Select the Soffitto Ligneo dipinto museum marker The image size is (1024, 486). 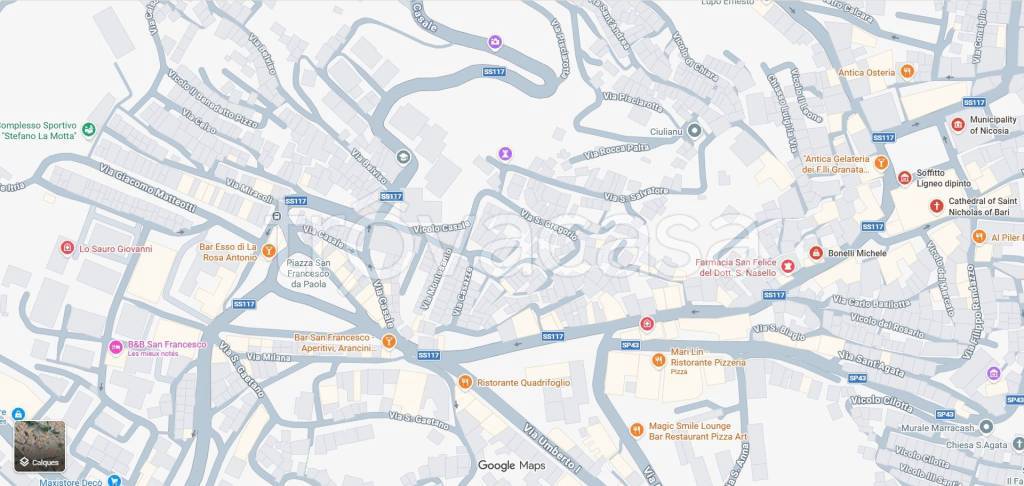[x=904, y=178]
